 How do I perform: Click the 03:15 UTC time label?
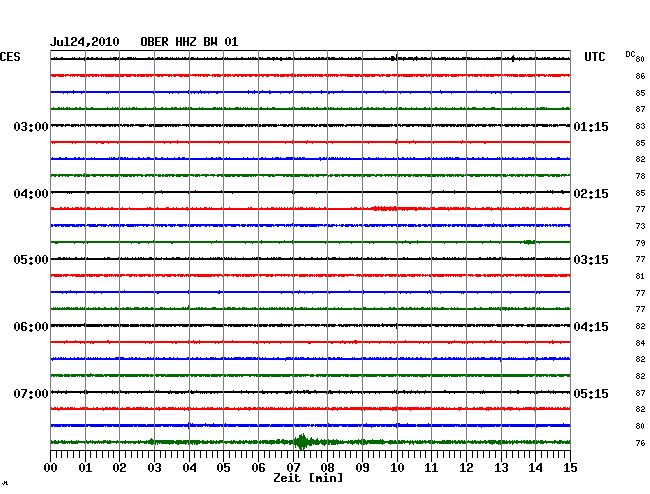[591, 260]
